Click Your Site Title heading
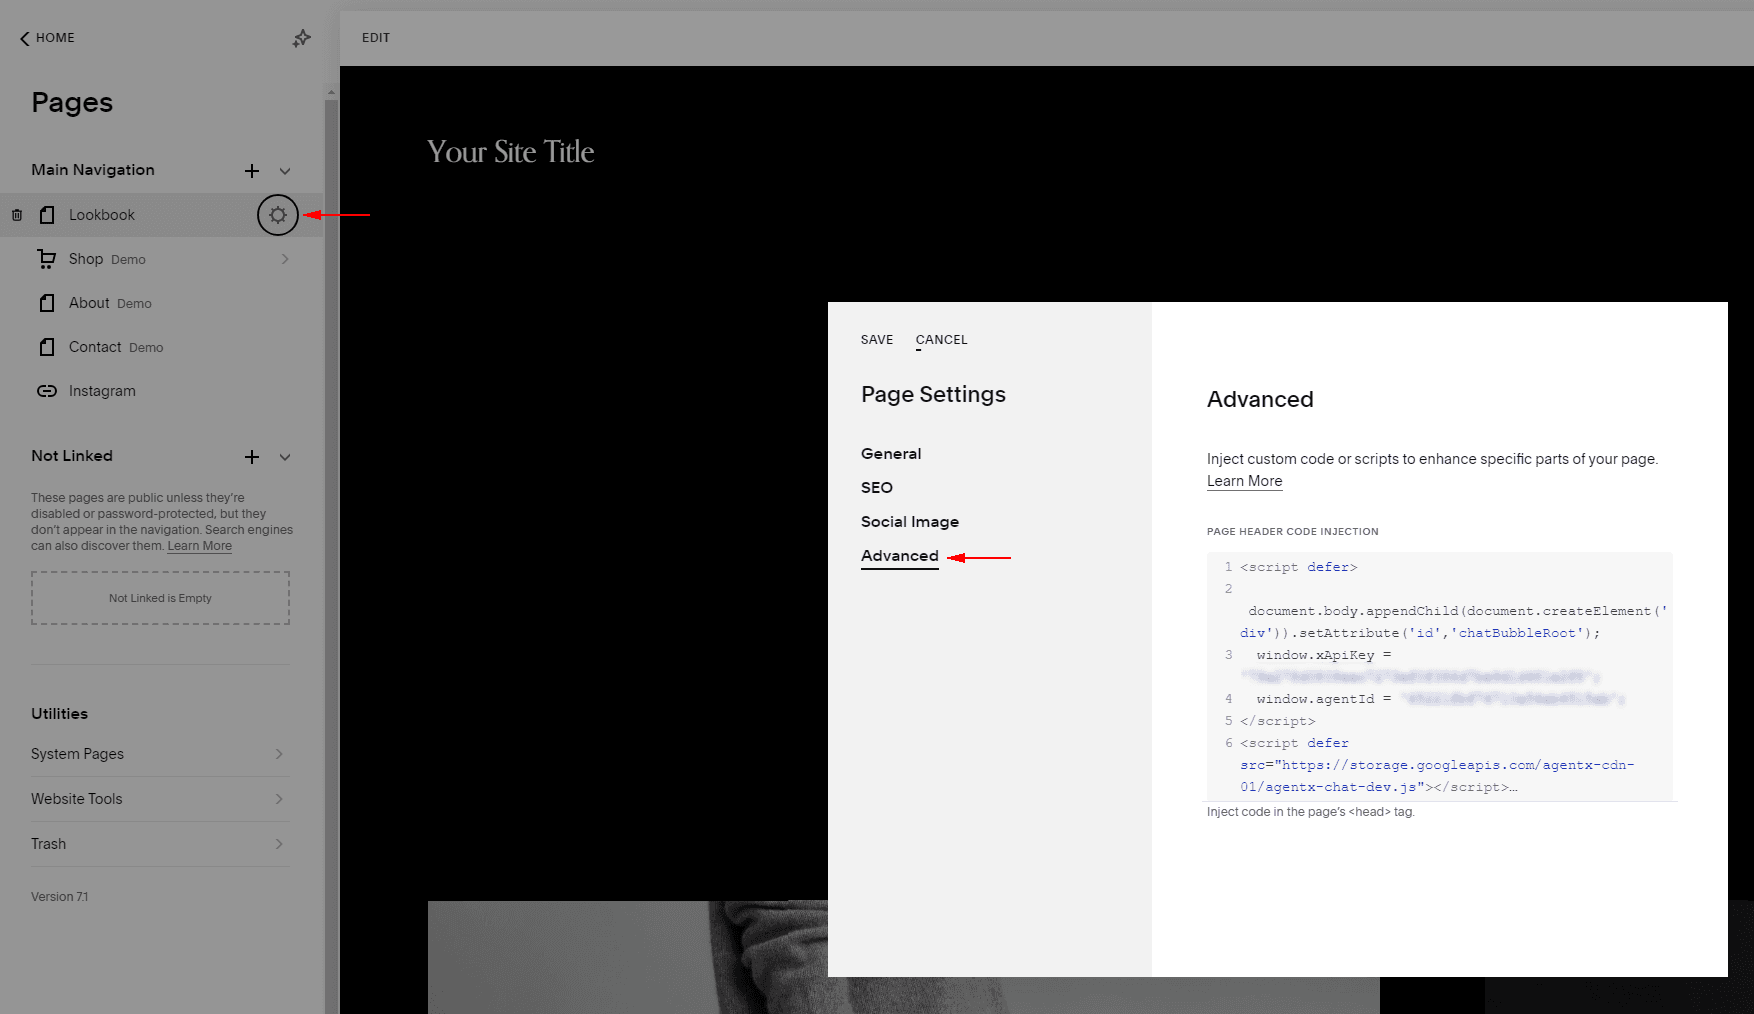The image size is (1754, 1014). (x=510, y=152)
